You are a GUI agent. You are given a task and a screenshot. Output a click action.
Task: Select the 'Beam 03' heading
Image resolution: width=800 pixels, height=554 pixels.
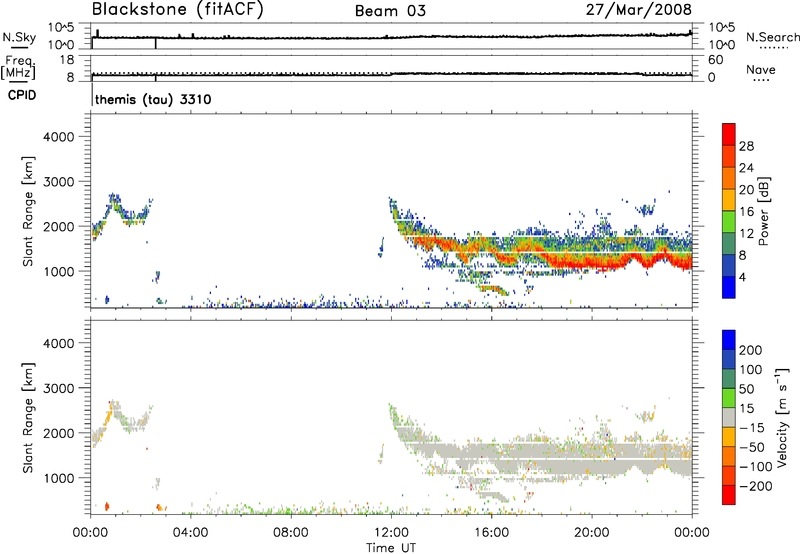pos(390,11)
